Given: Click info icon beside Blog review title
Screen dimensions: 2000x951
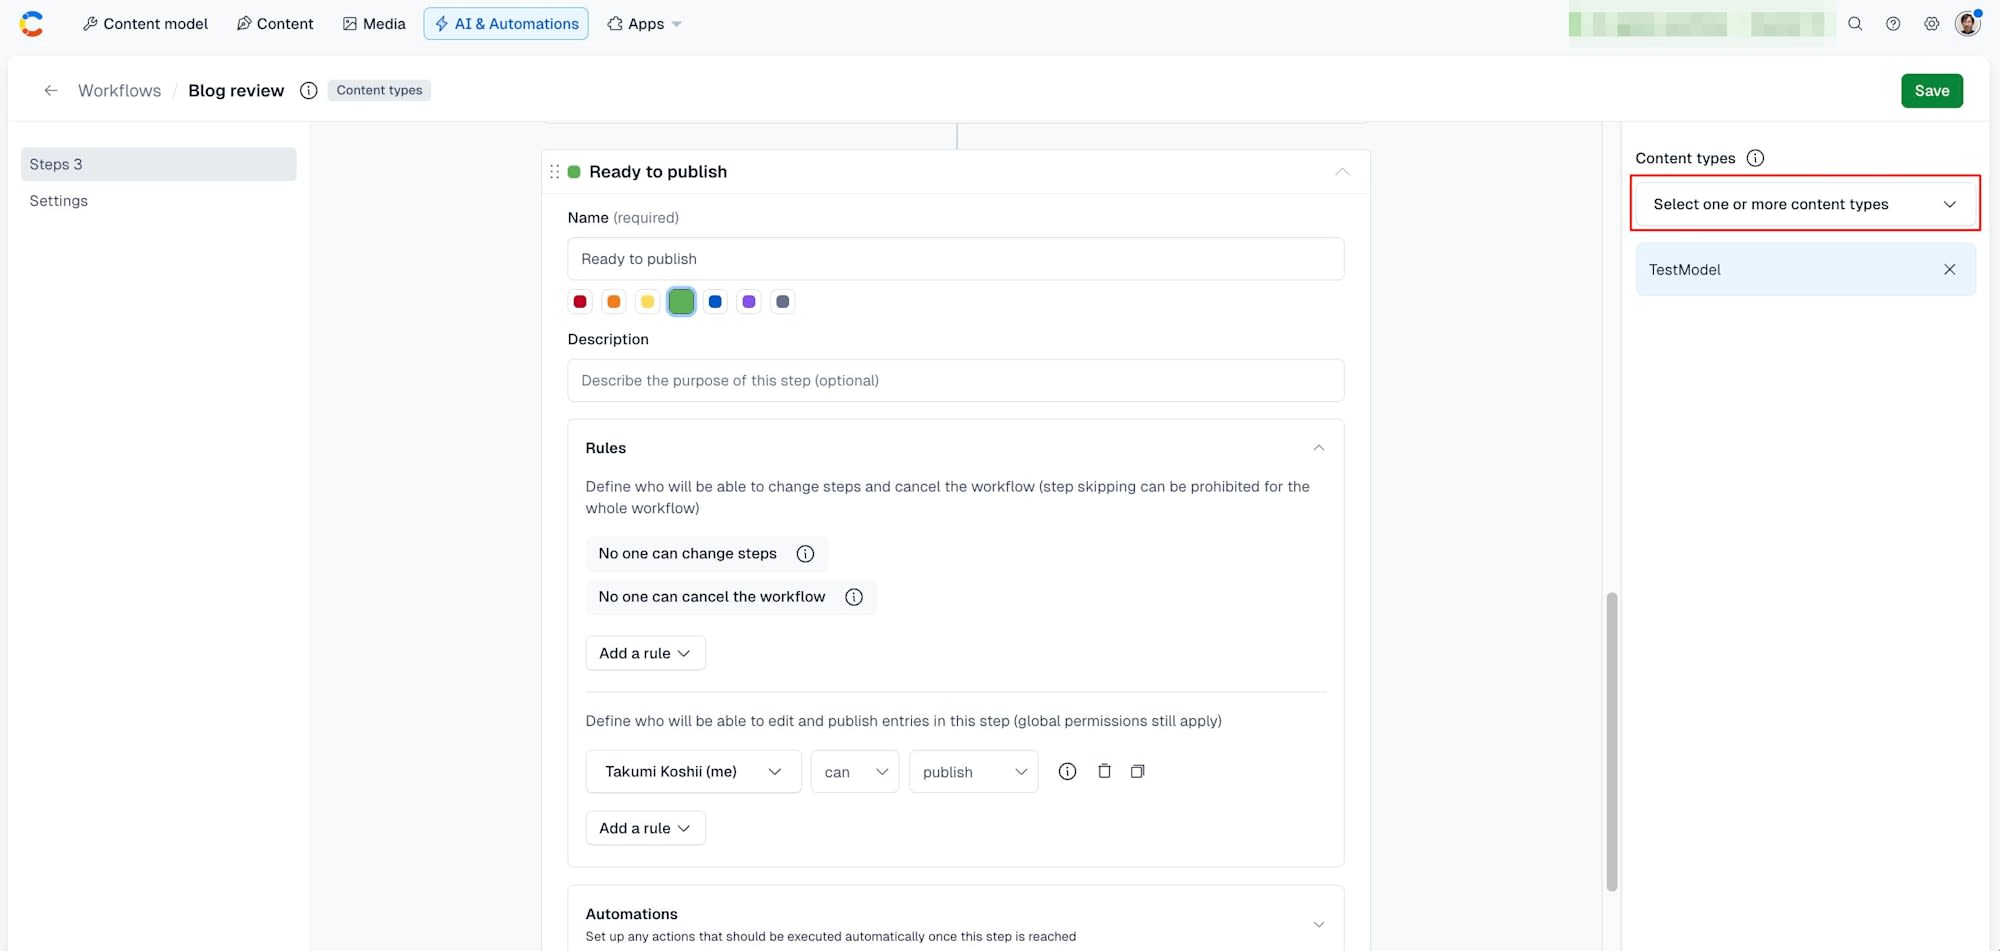Looking at the screenshot, I should (309, 90).
